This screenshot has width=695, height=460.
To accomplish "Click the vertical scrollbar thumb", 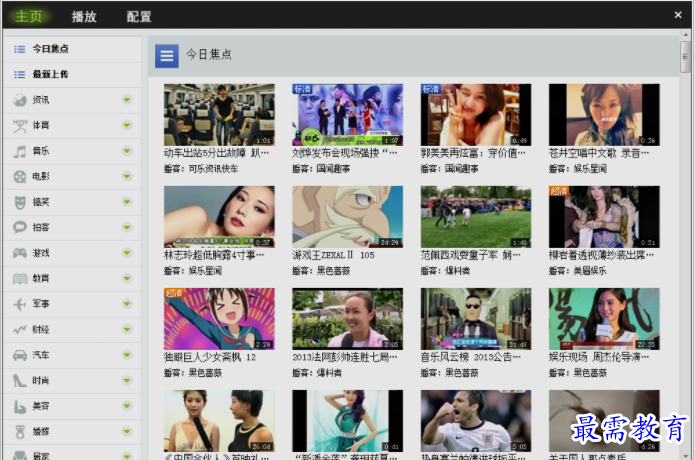I will (x=685, y=56).
